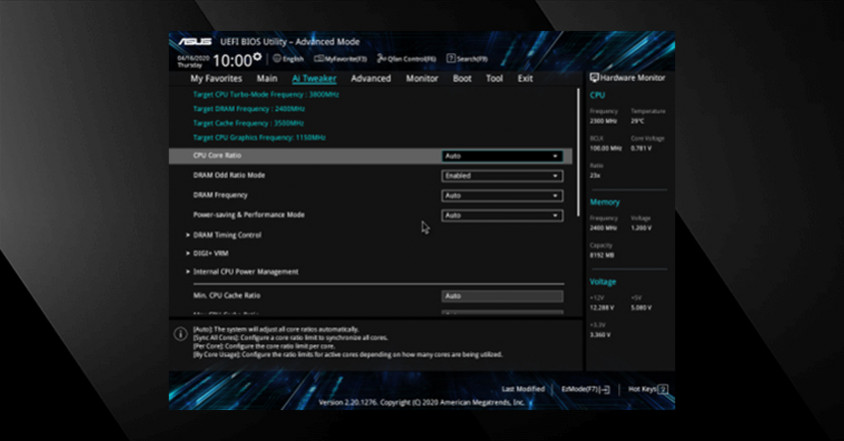The height and width of the screenshot is (441, 844).
Task: Click the date shown above Thursday
Action: point(193,58)
